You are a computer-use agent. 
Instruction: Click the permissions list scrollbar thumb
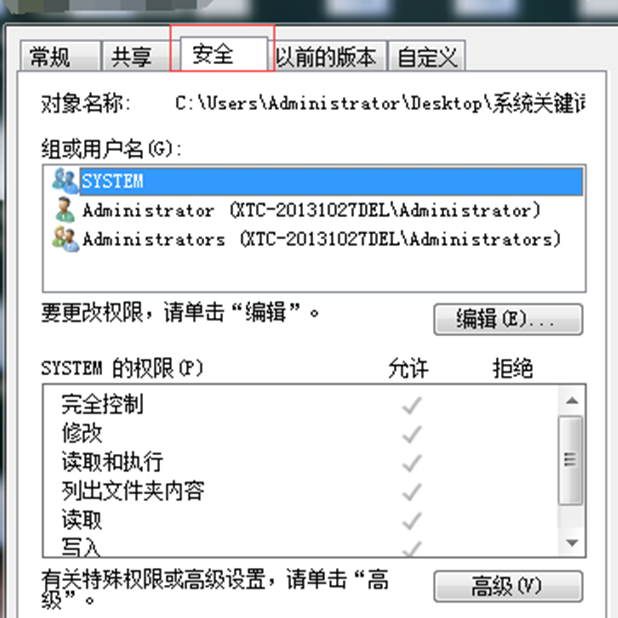click(x=571, y=460)
